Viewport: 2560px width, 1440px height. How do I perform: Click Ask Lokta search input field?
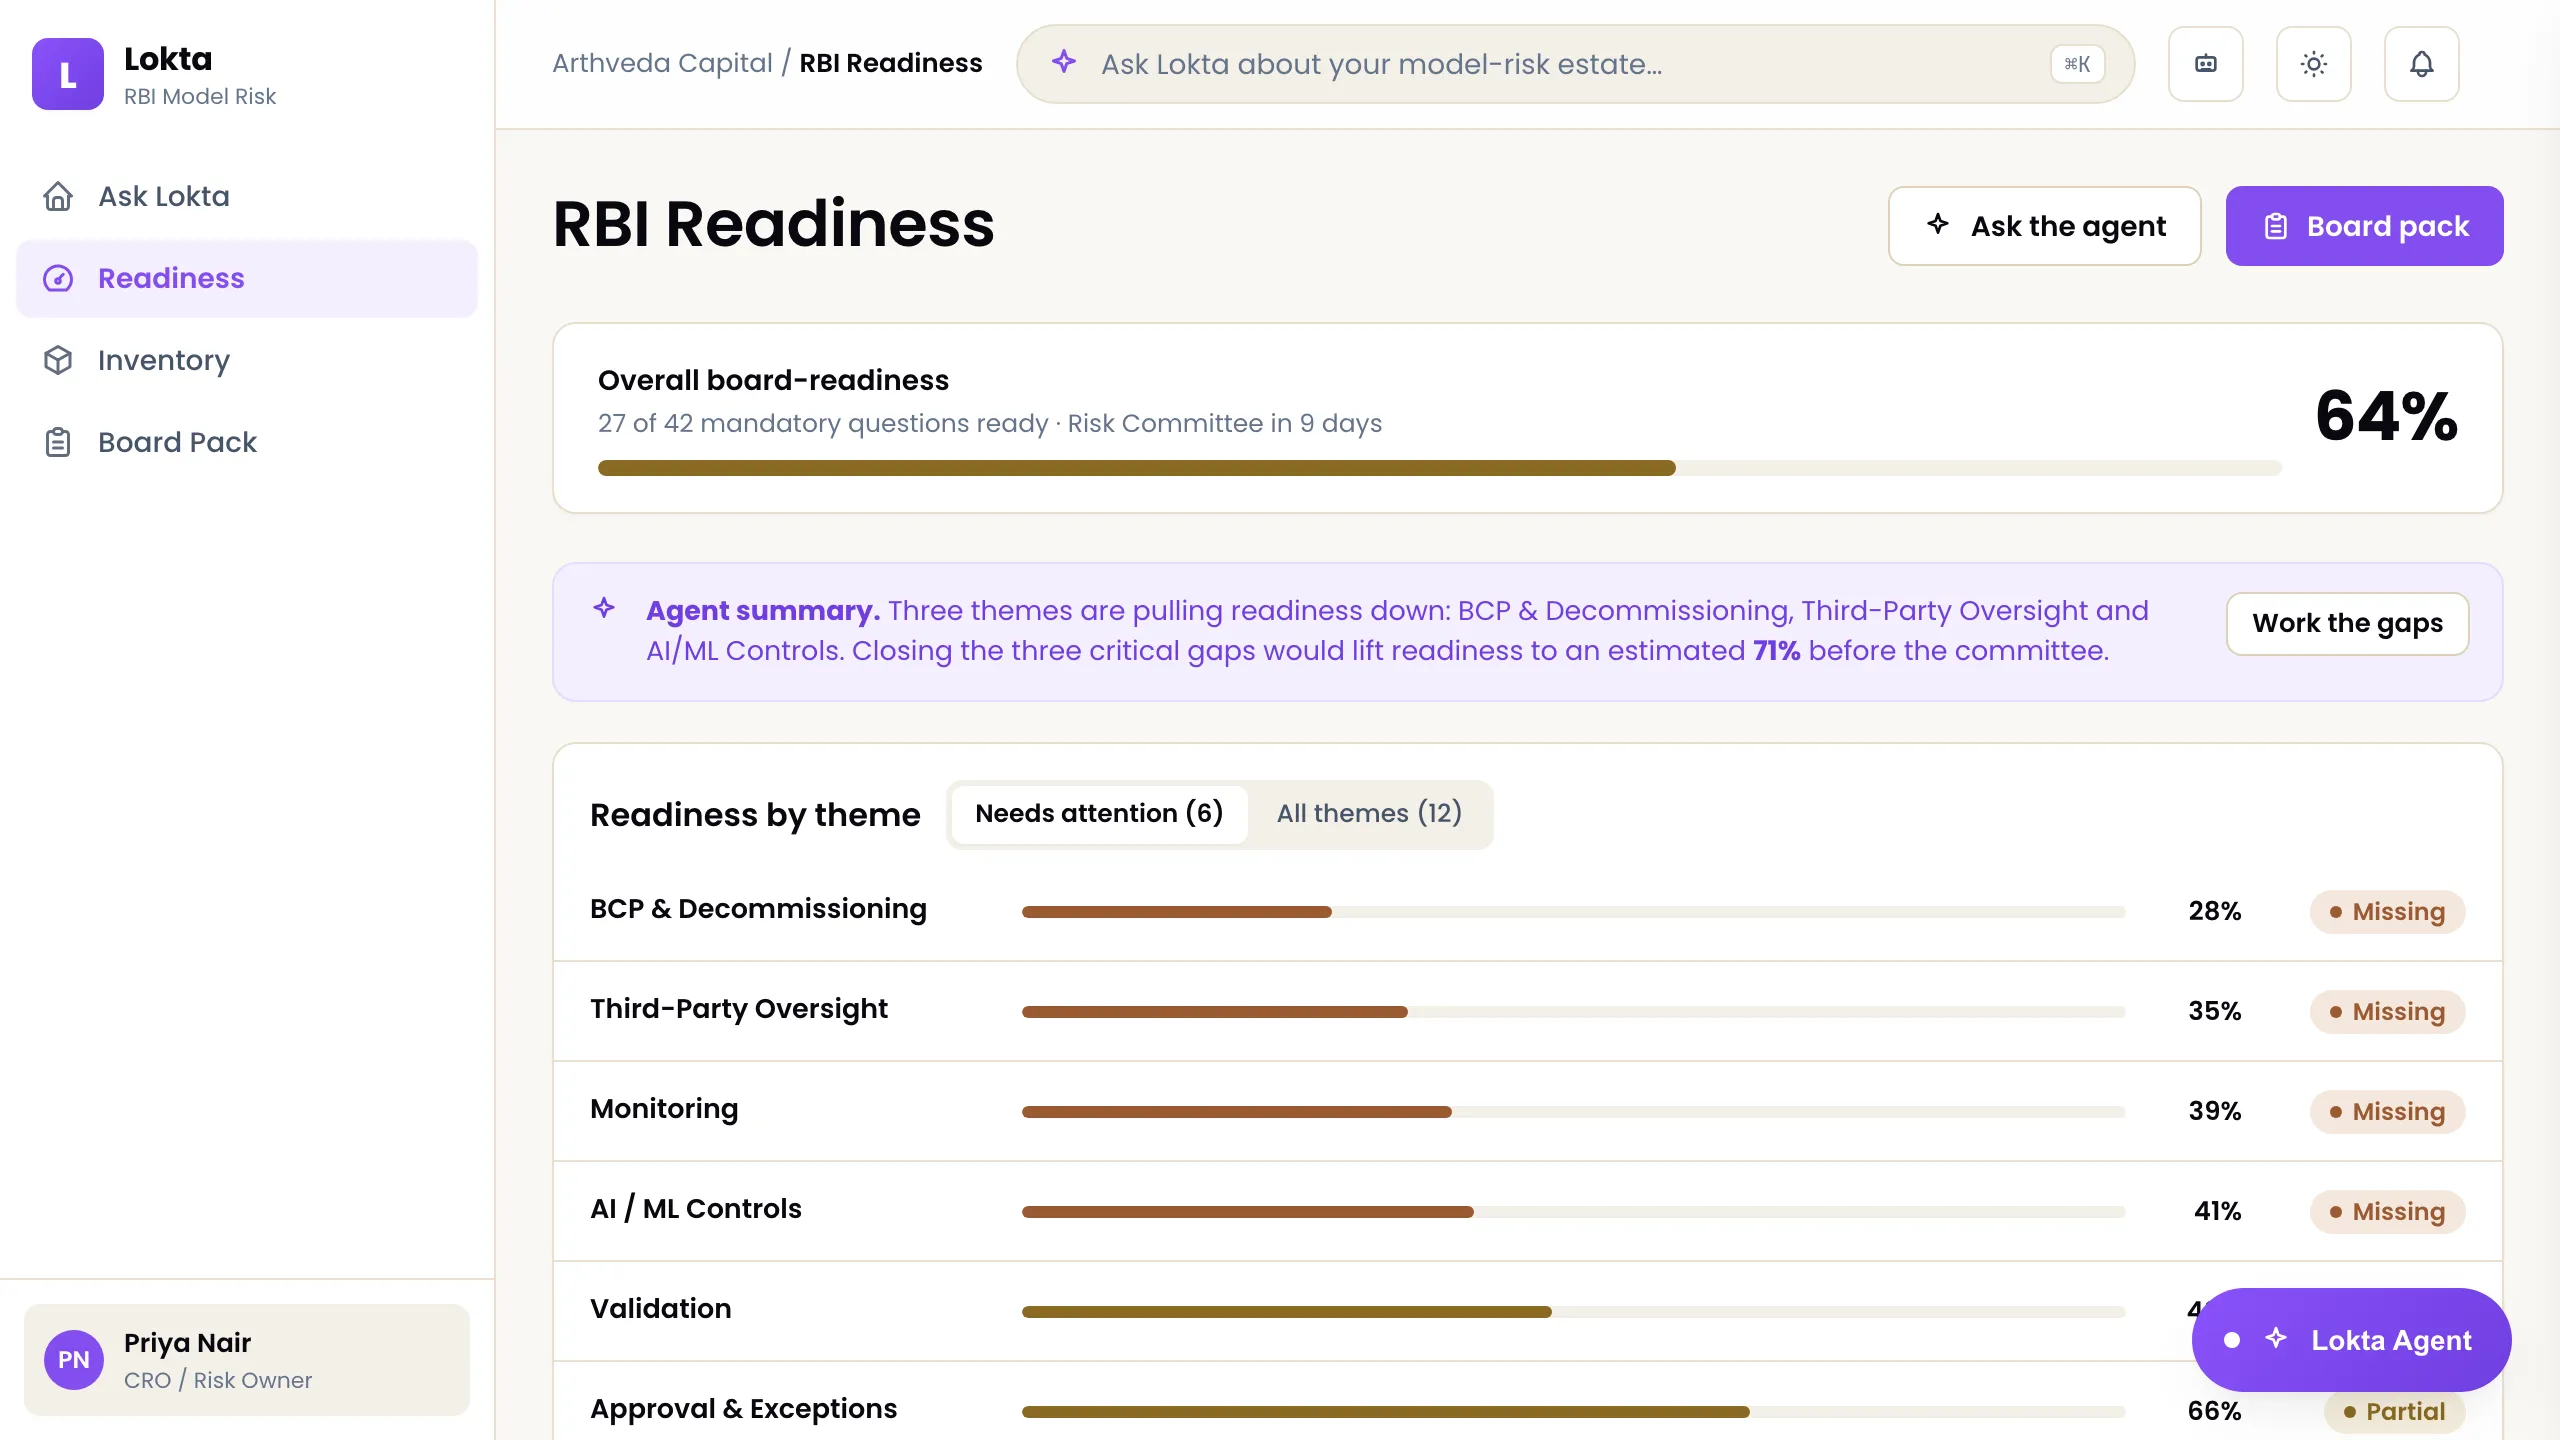(1575, 64)
